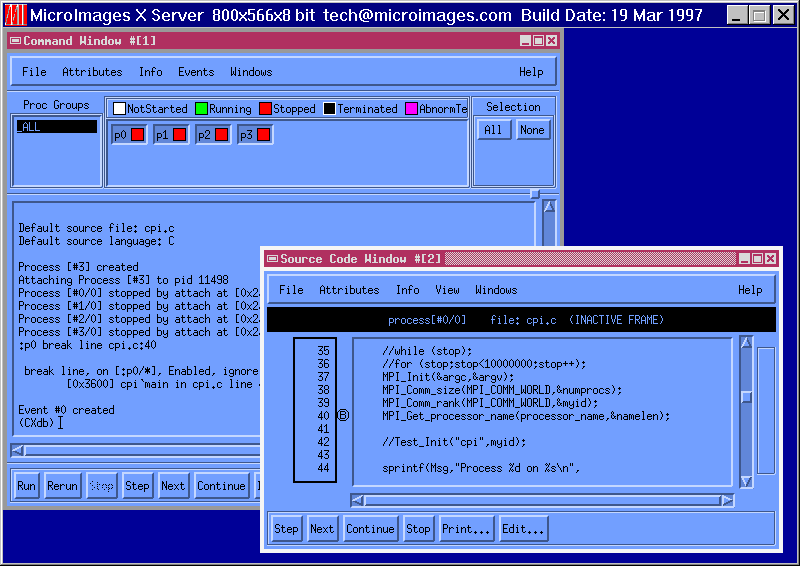Click the None selection button
Image resolution: width=800 pixels, height=566 pixels.
tap(532, 130)
